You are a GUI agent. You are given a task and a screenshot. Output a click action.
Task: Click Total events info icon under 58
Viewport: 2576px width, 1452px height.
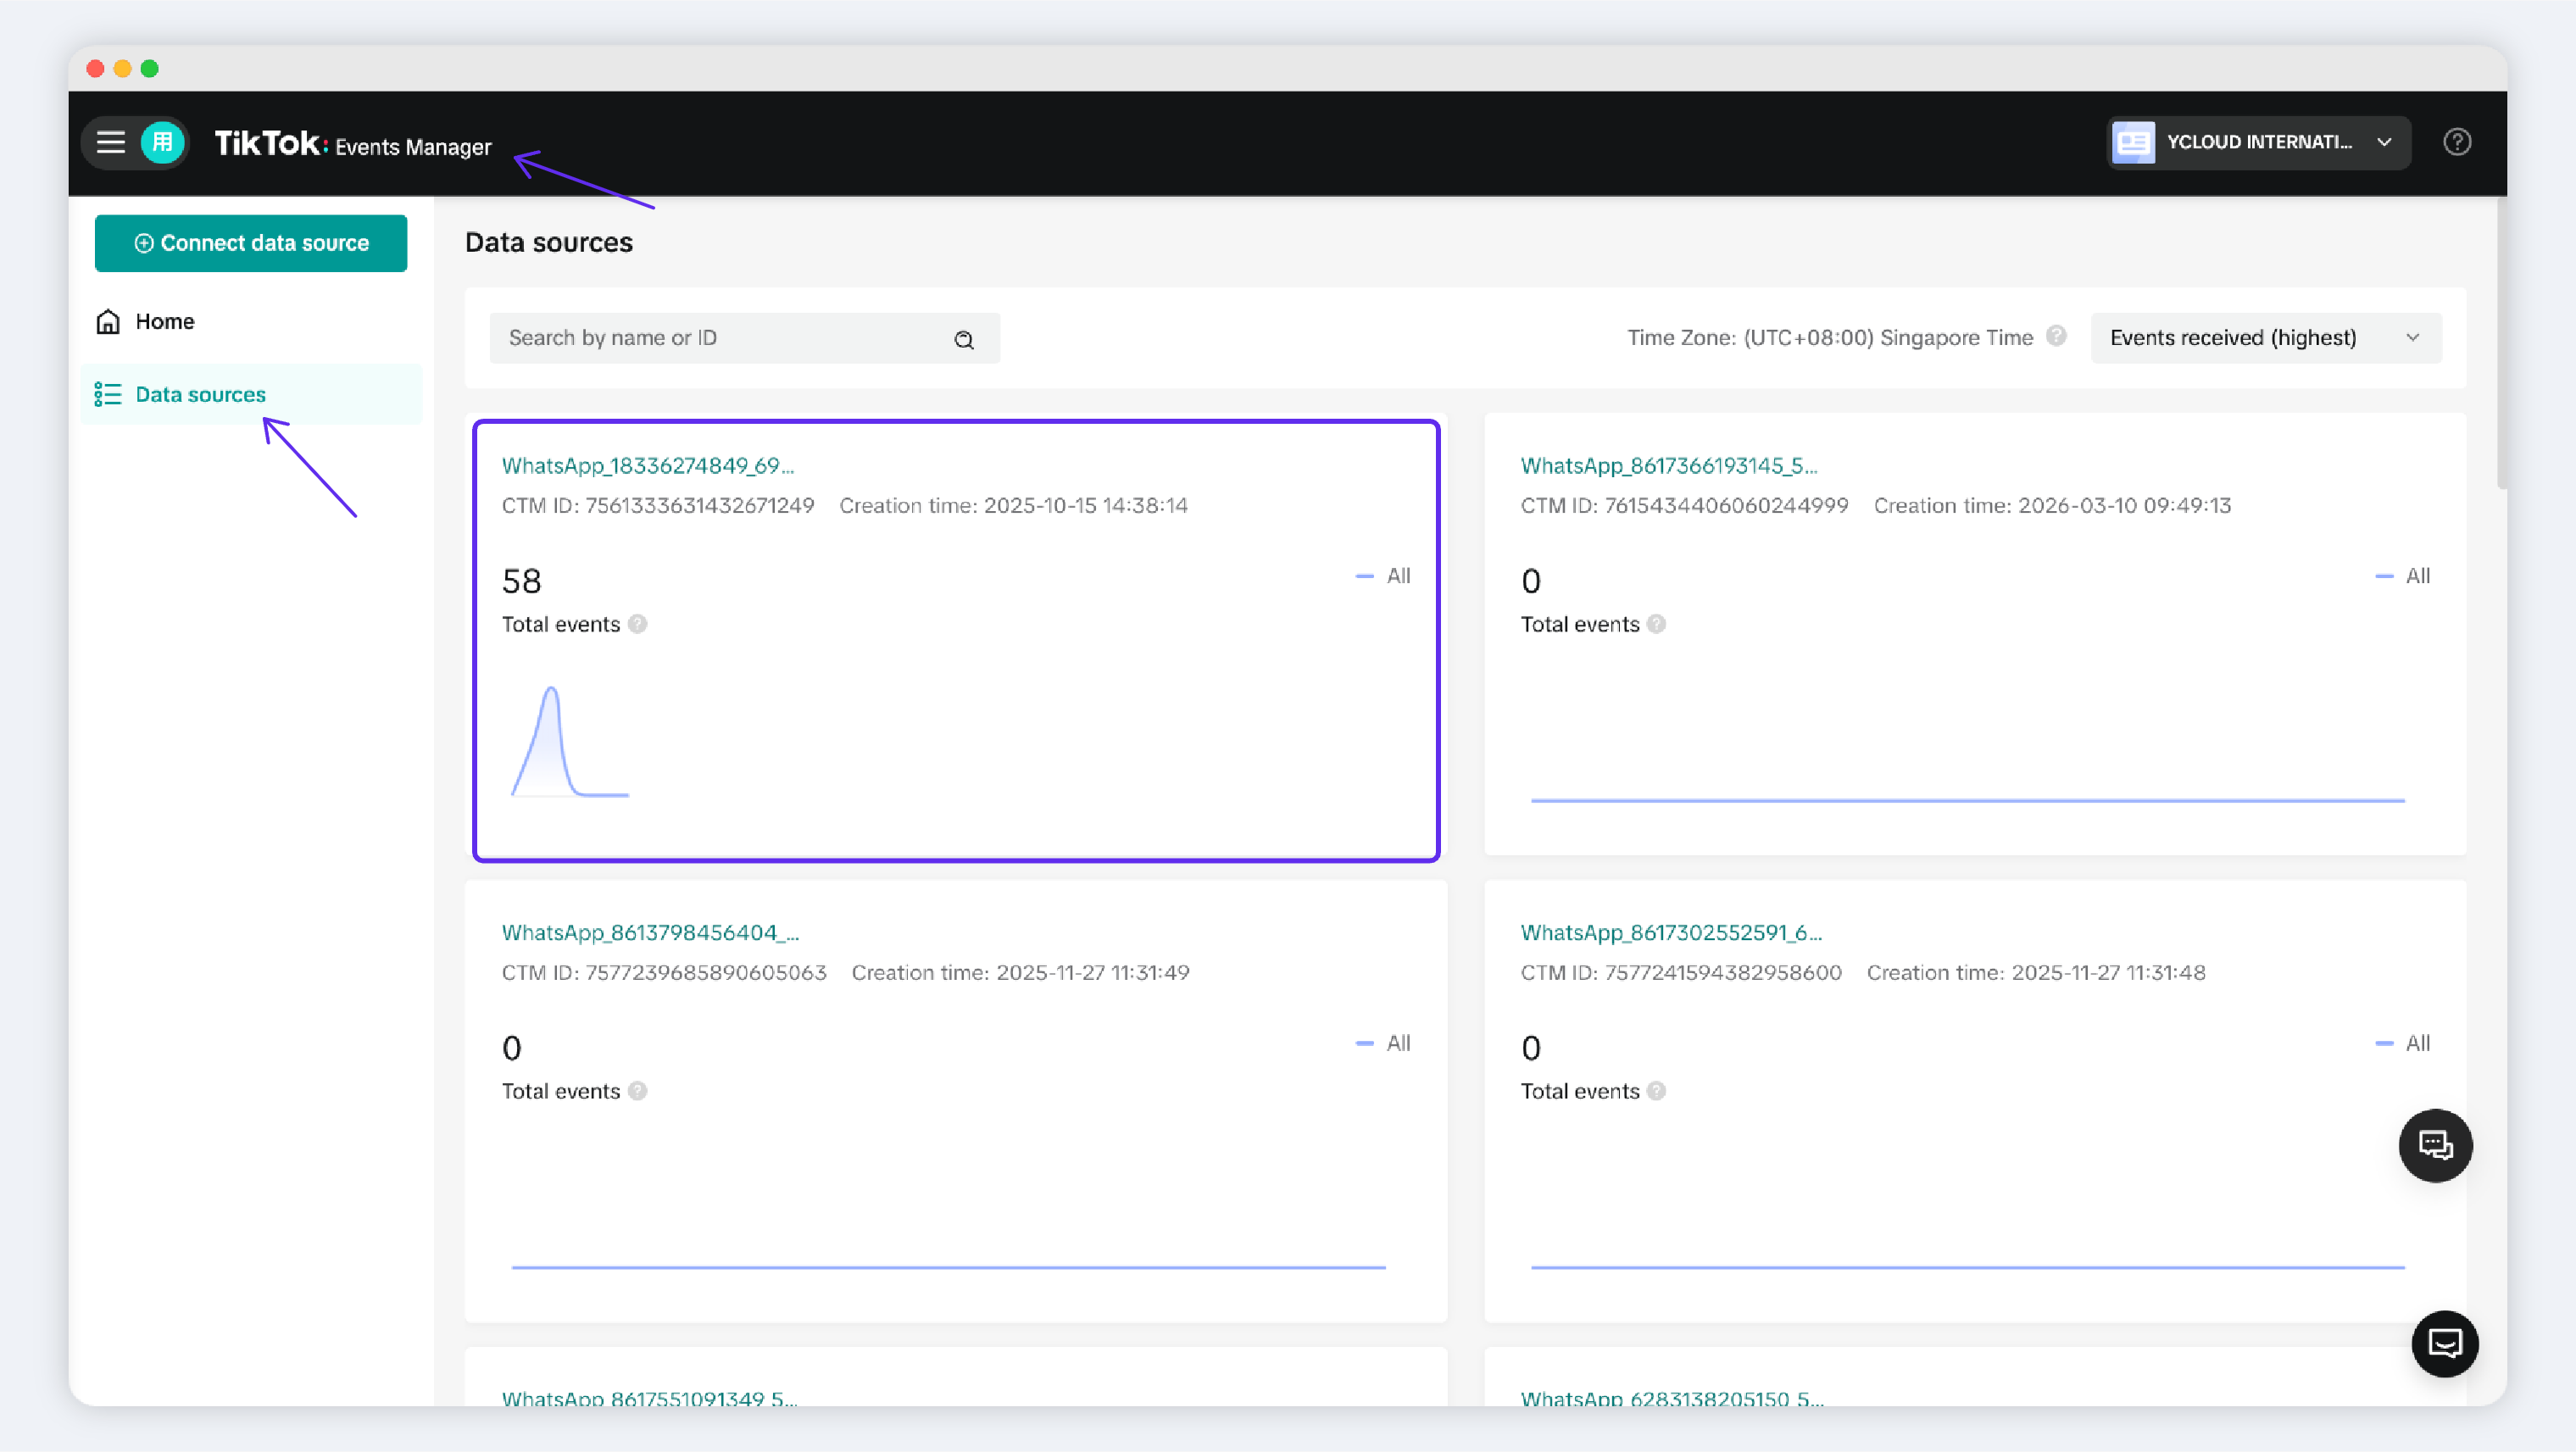click(x=638, y=624)
